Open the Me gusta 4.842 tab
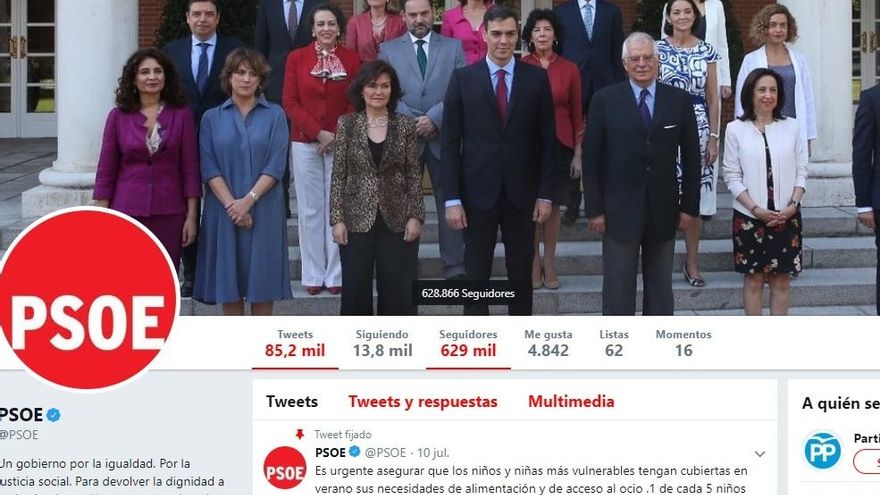 tap(548, 343)
